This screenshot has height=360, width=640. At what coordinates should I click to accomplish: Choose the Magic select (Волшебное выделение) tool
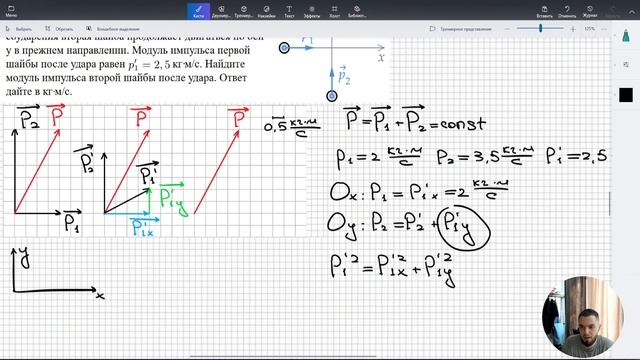click(113, 29)
